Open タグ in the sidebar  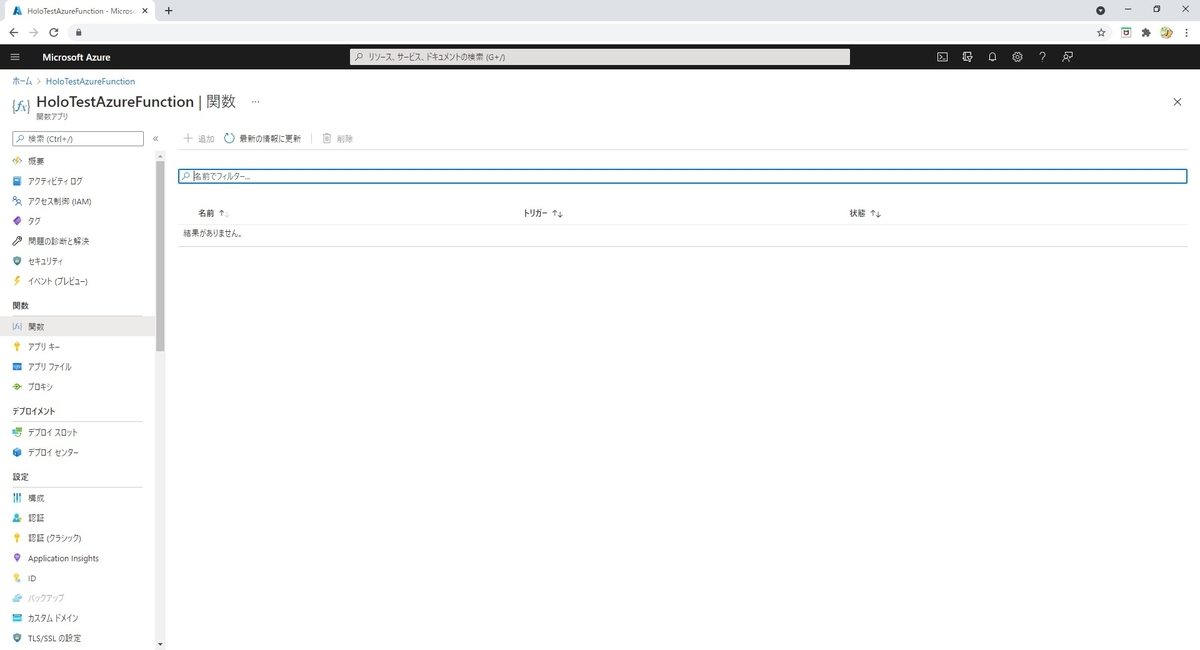[35, 221]
